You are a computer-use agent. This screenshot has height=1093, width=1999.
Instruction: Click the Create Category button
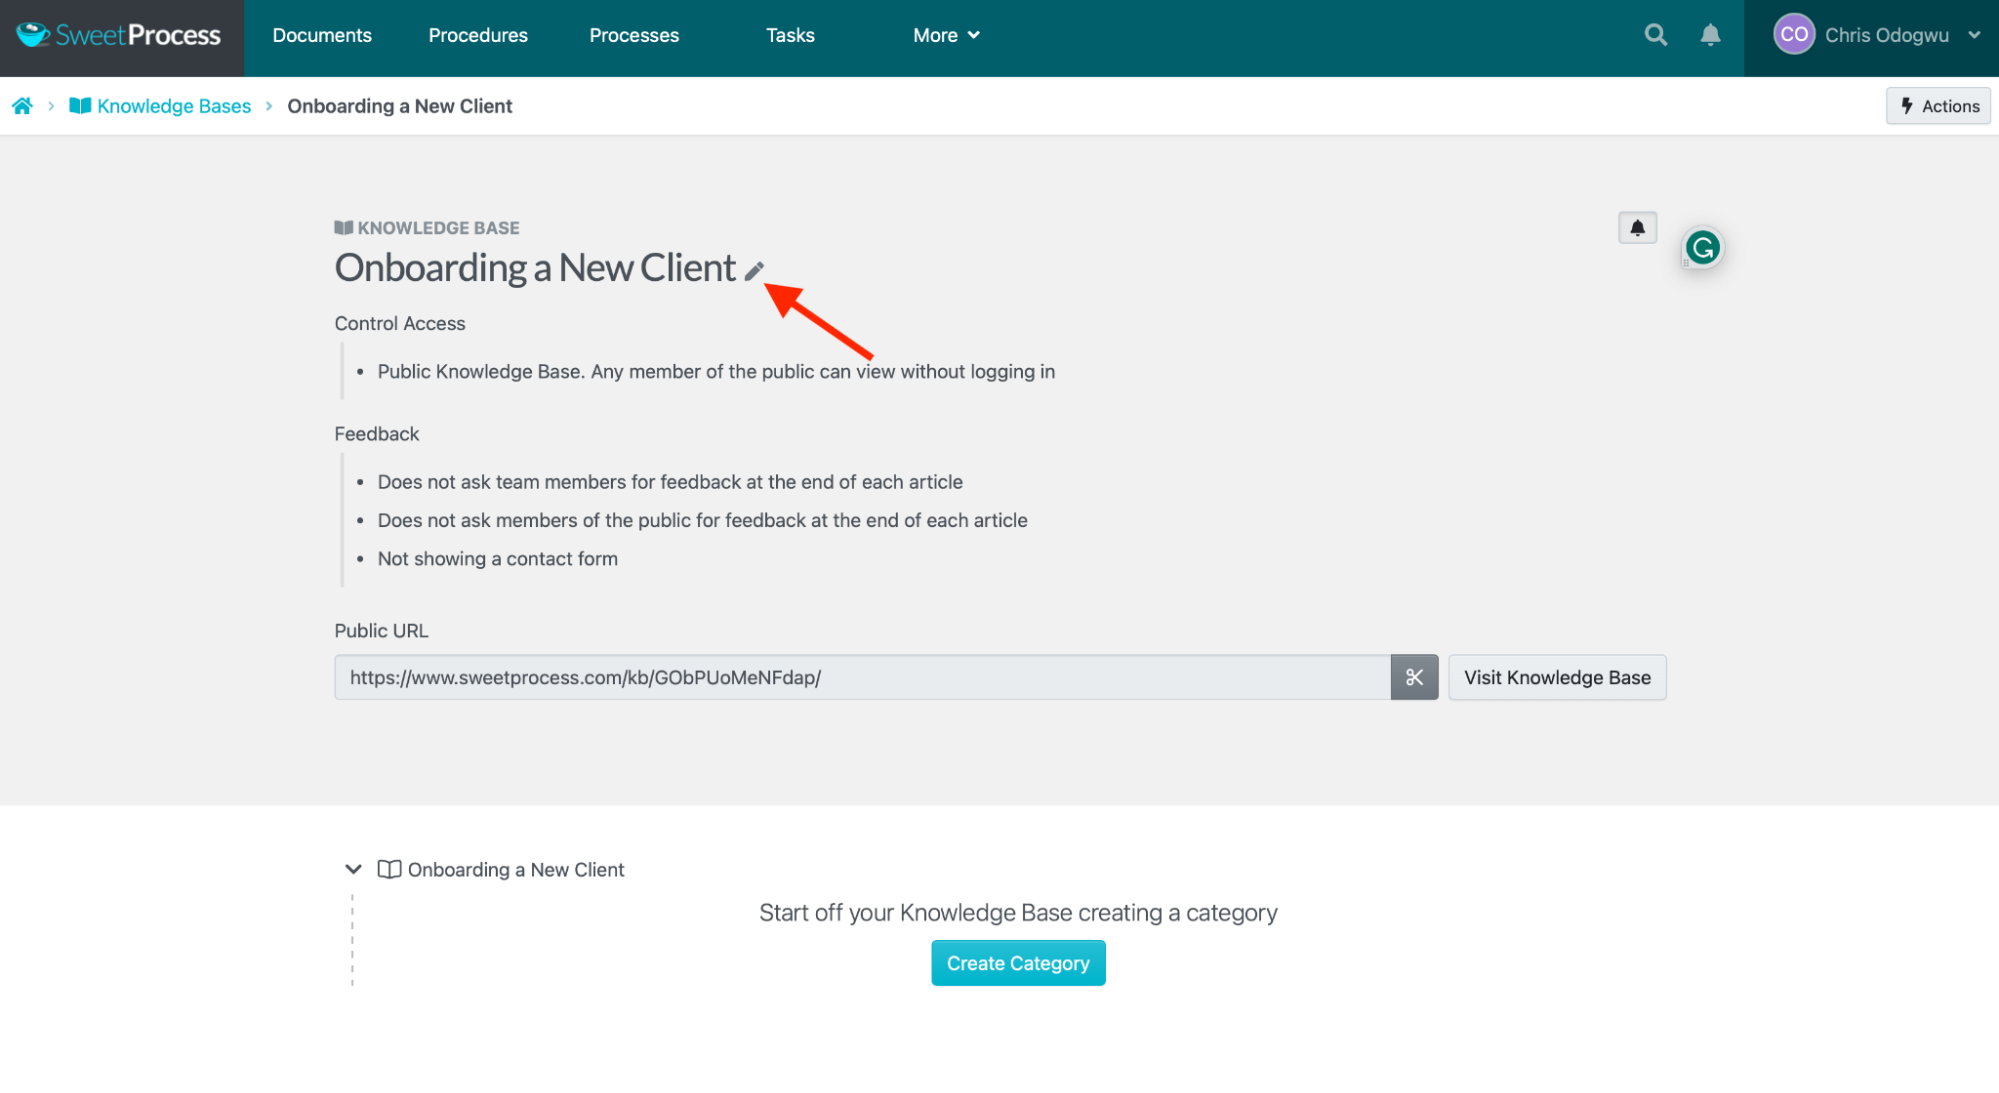1017,962
